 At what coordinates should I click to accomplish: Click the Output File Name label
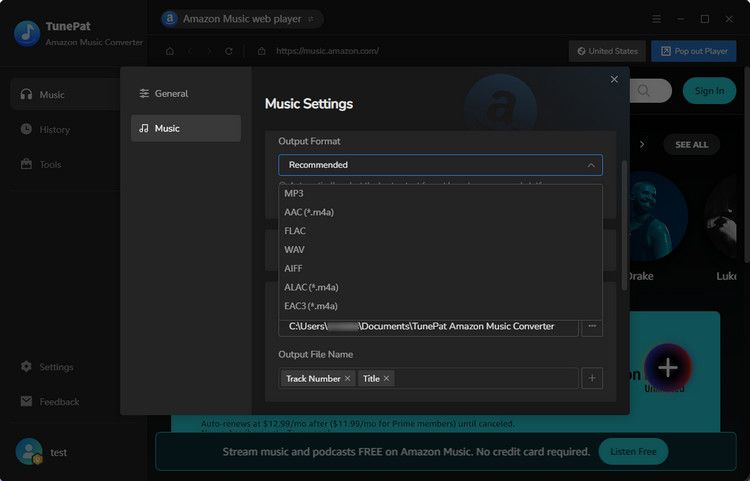tap(316, 354)
